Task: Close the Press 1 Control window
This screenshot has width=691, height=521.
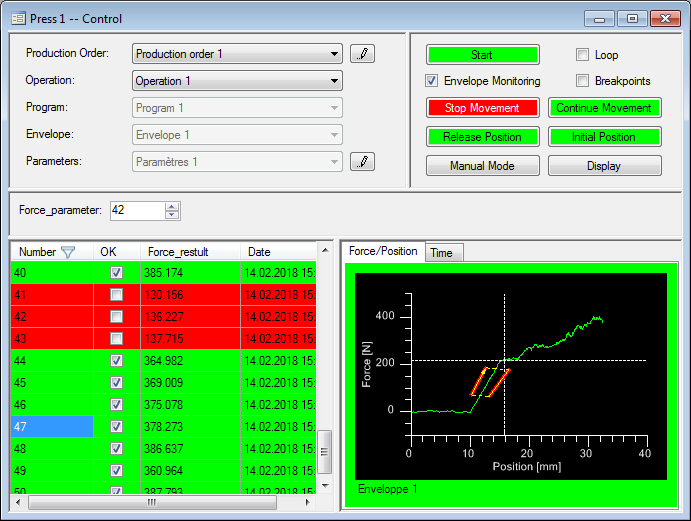Action: [665, 19]
